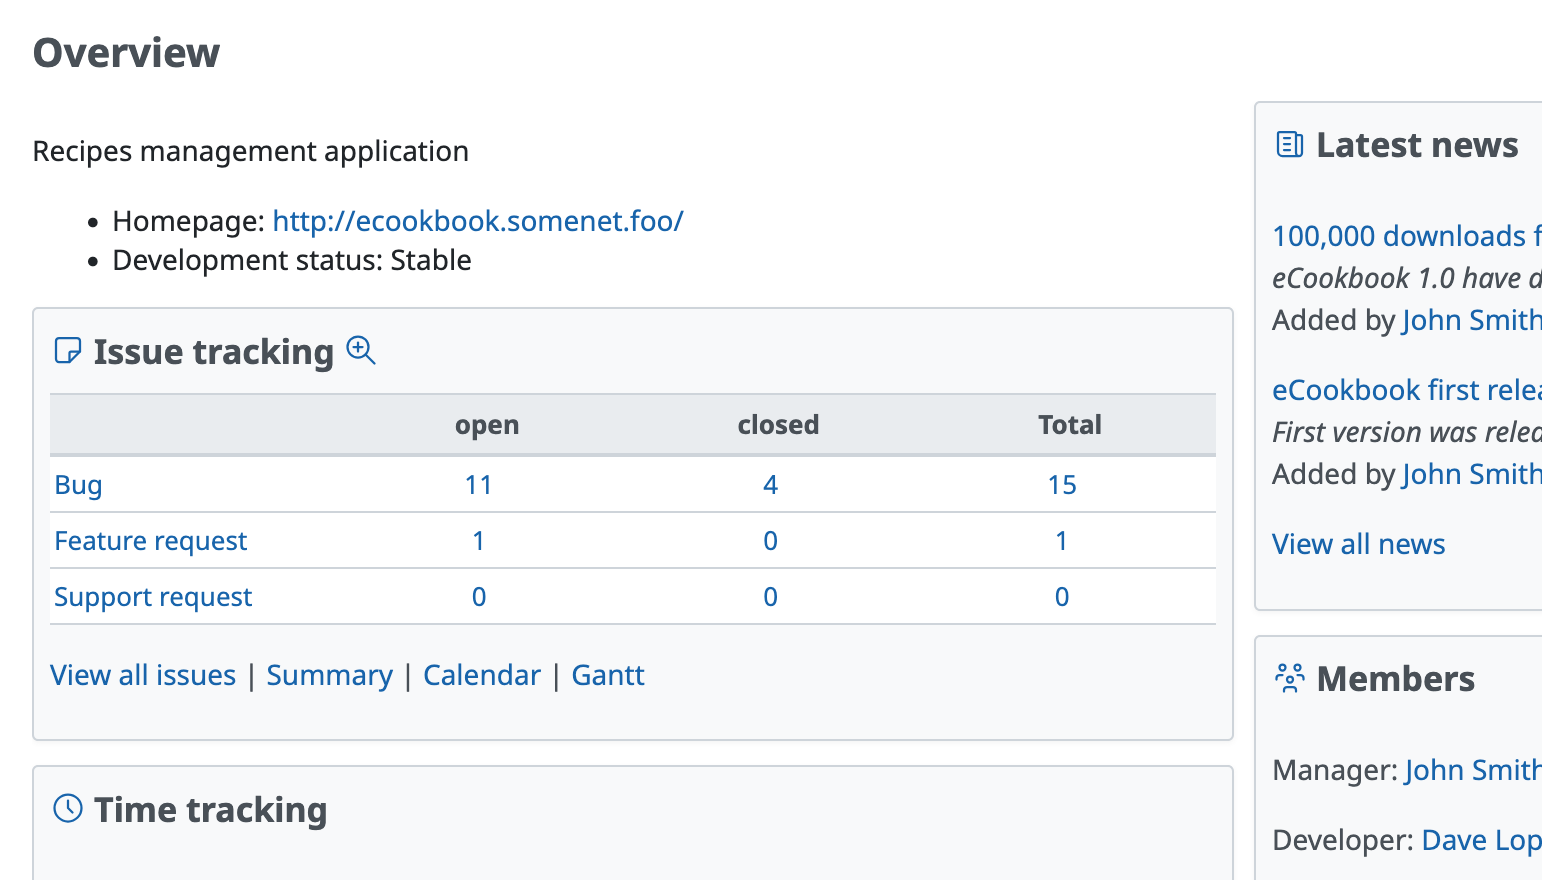
Task: Click View all issues link
Action: point(143,675)
